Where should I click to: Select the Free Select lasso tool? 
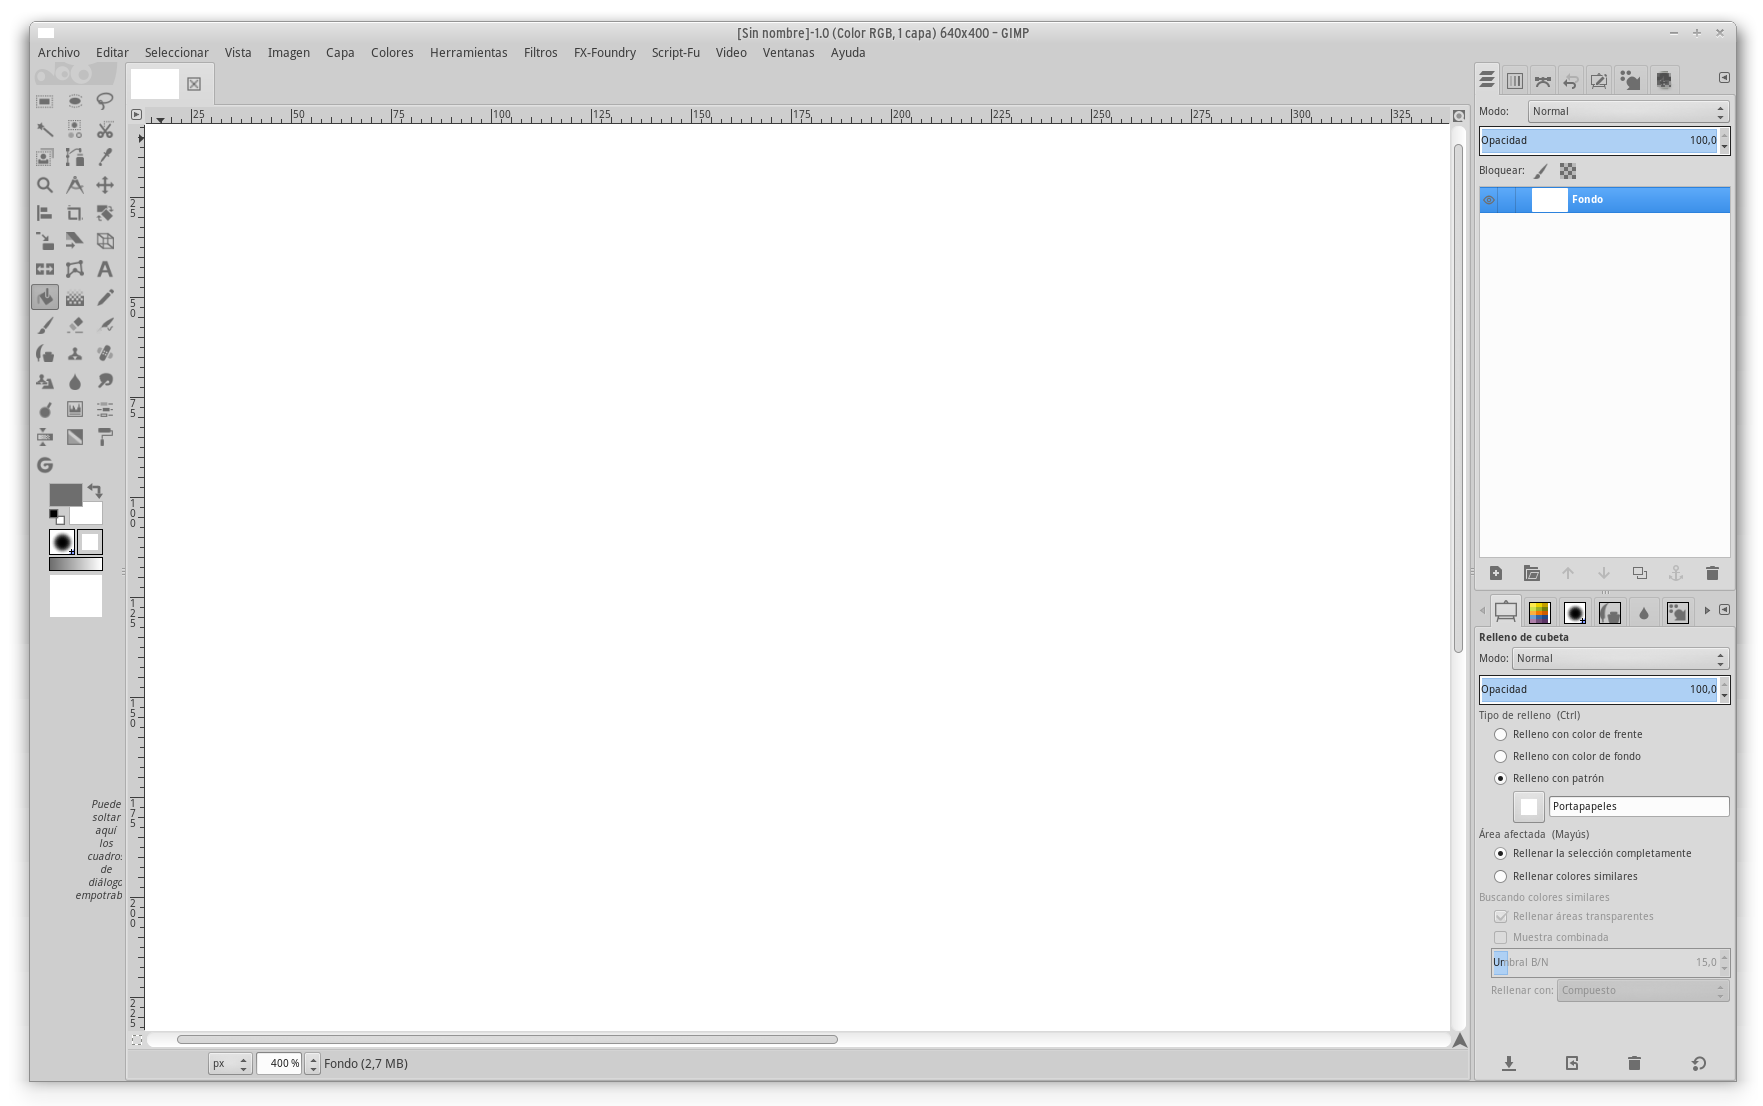tap(105, 101)
